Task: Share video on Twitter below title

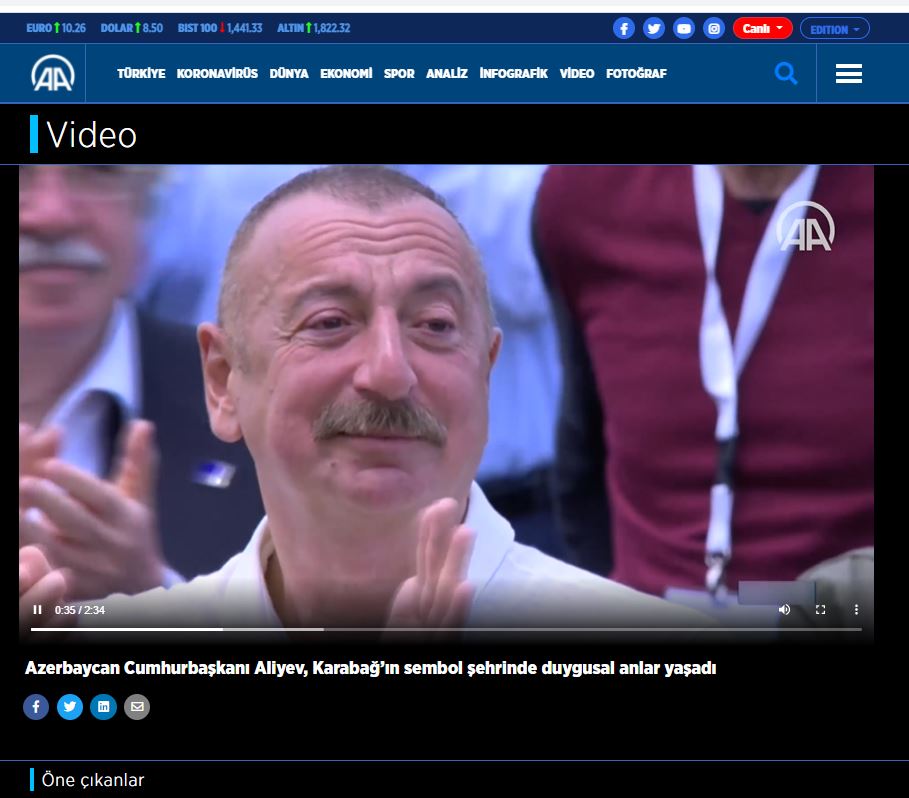Action: 70,707
